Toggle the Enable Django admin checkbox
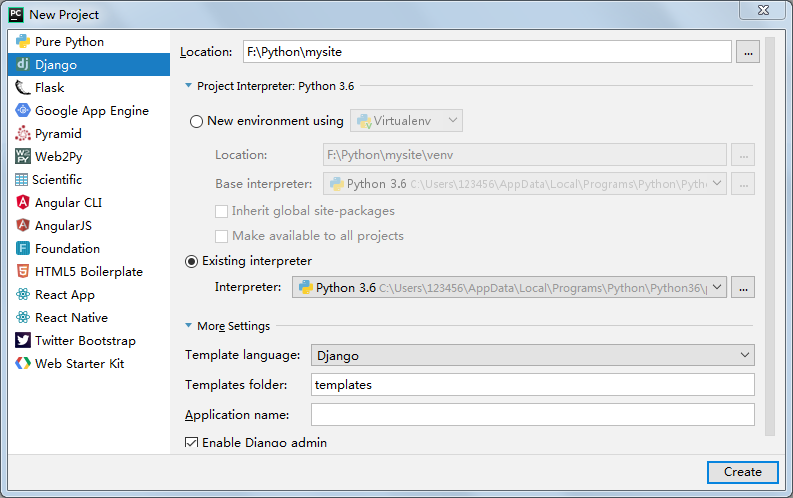Screen dimensions: 793x498 191,443
